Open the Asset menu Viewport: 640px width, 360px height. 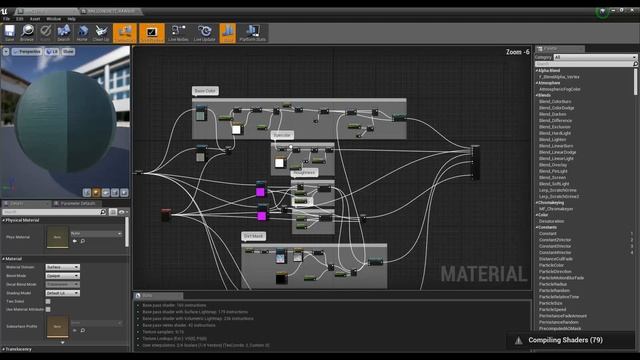35,19
